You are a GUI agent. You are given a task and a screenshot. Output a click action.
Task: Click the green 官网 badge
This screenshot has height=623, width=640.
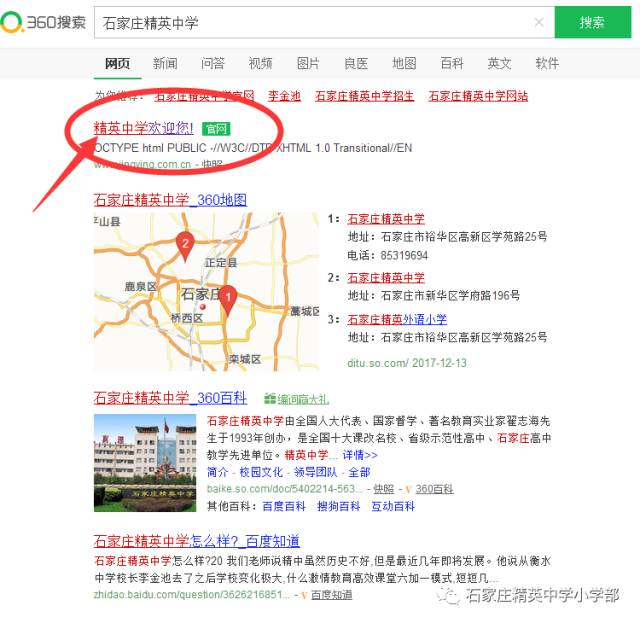click(x=216, y=129)
